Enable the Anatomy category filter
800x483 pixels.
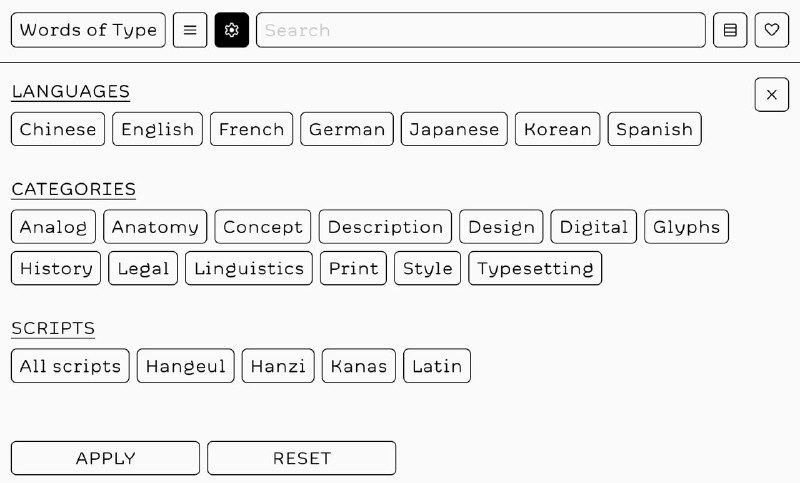coord(155,226)
